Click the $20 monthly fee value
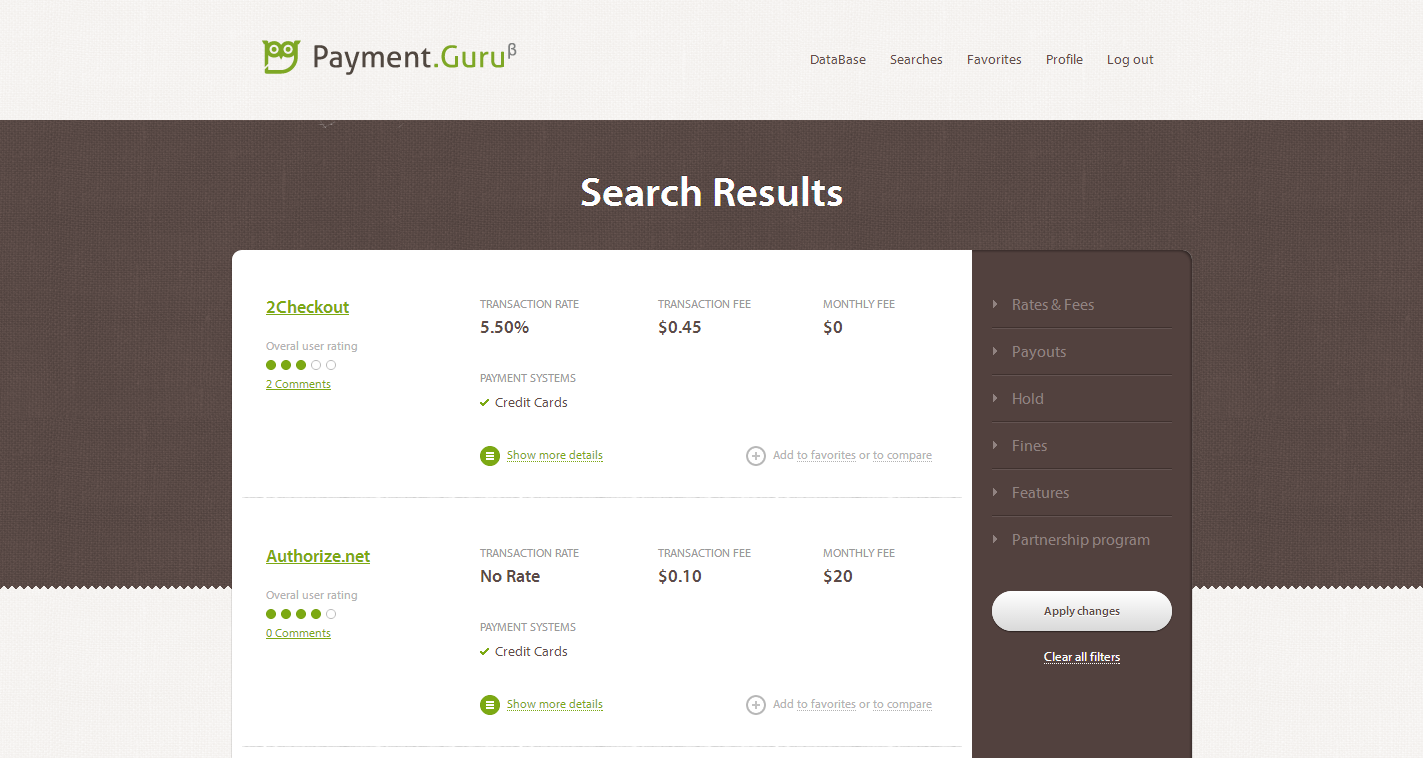 pos(838,576)
